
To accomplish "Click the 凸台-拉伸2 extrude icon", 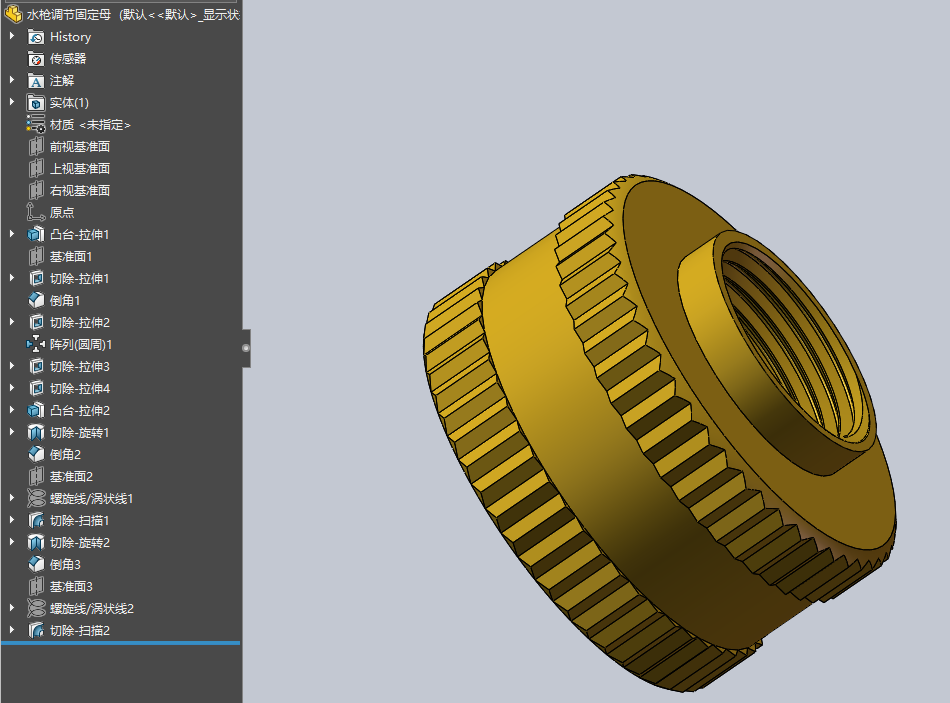I will (x=36, y=411).
